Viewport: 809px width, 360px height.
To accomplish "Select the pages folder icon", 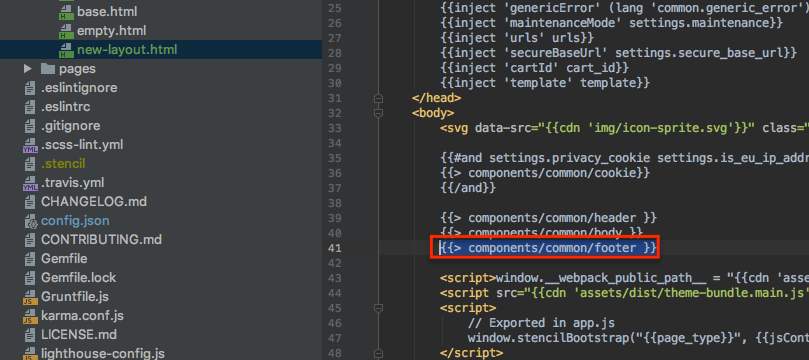I will pos(47,69).
